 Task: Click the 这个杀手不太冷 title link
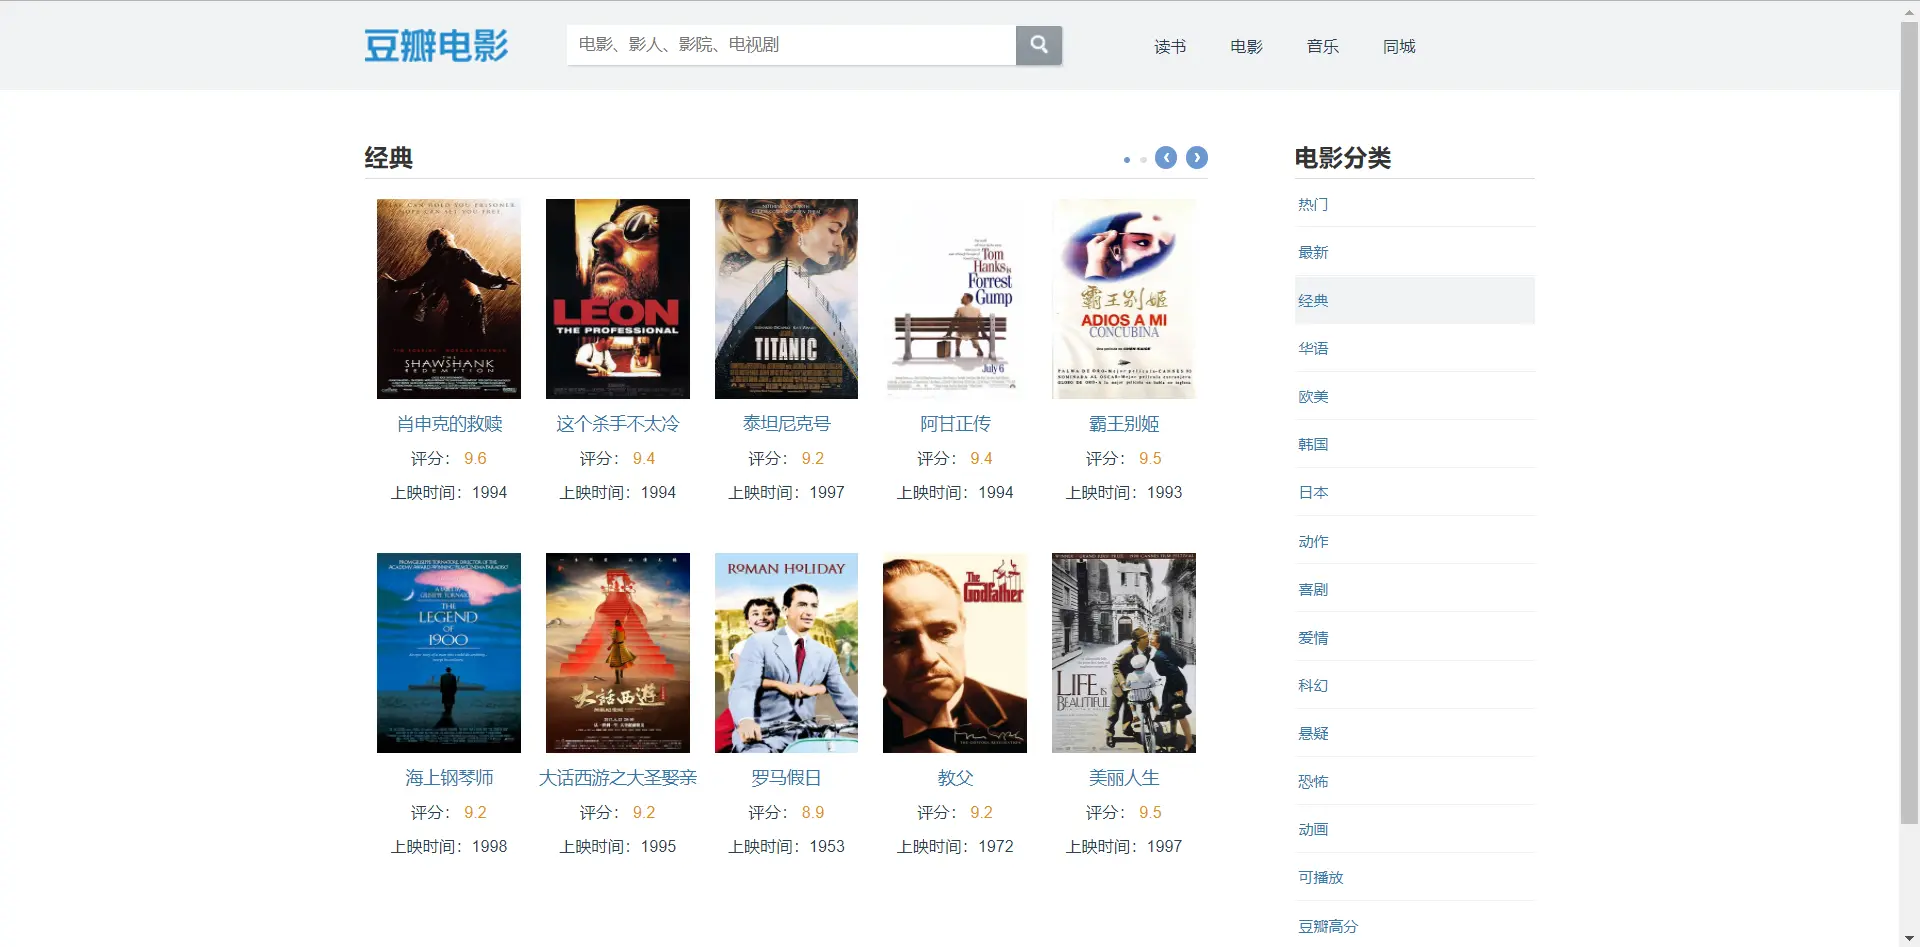point(618,424)
